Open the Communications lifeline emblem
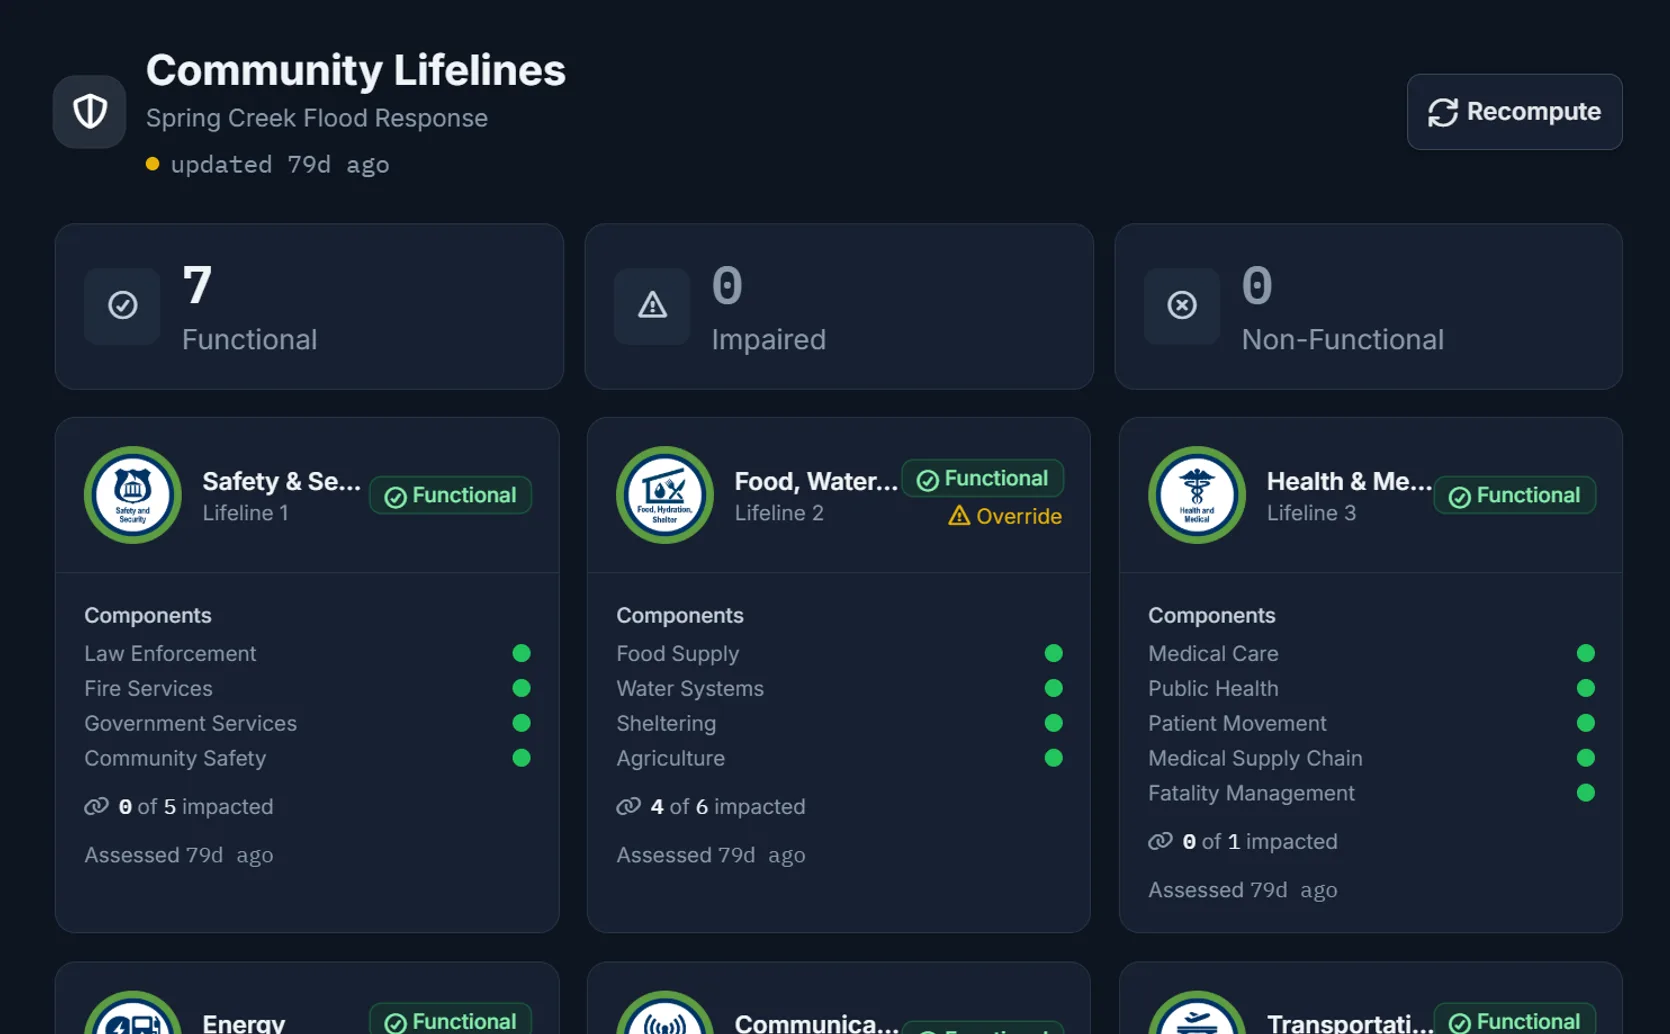This screenshot has height=1034, width=1670. [664, 1013]
